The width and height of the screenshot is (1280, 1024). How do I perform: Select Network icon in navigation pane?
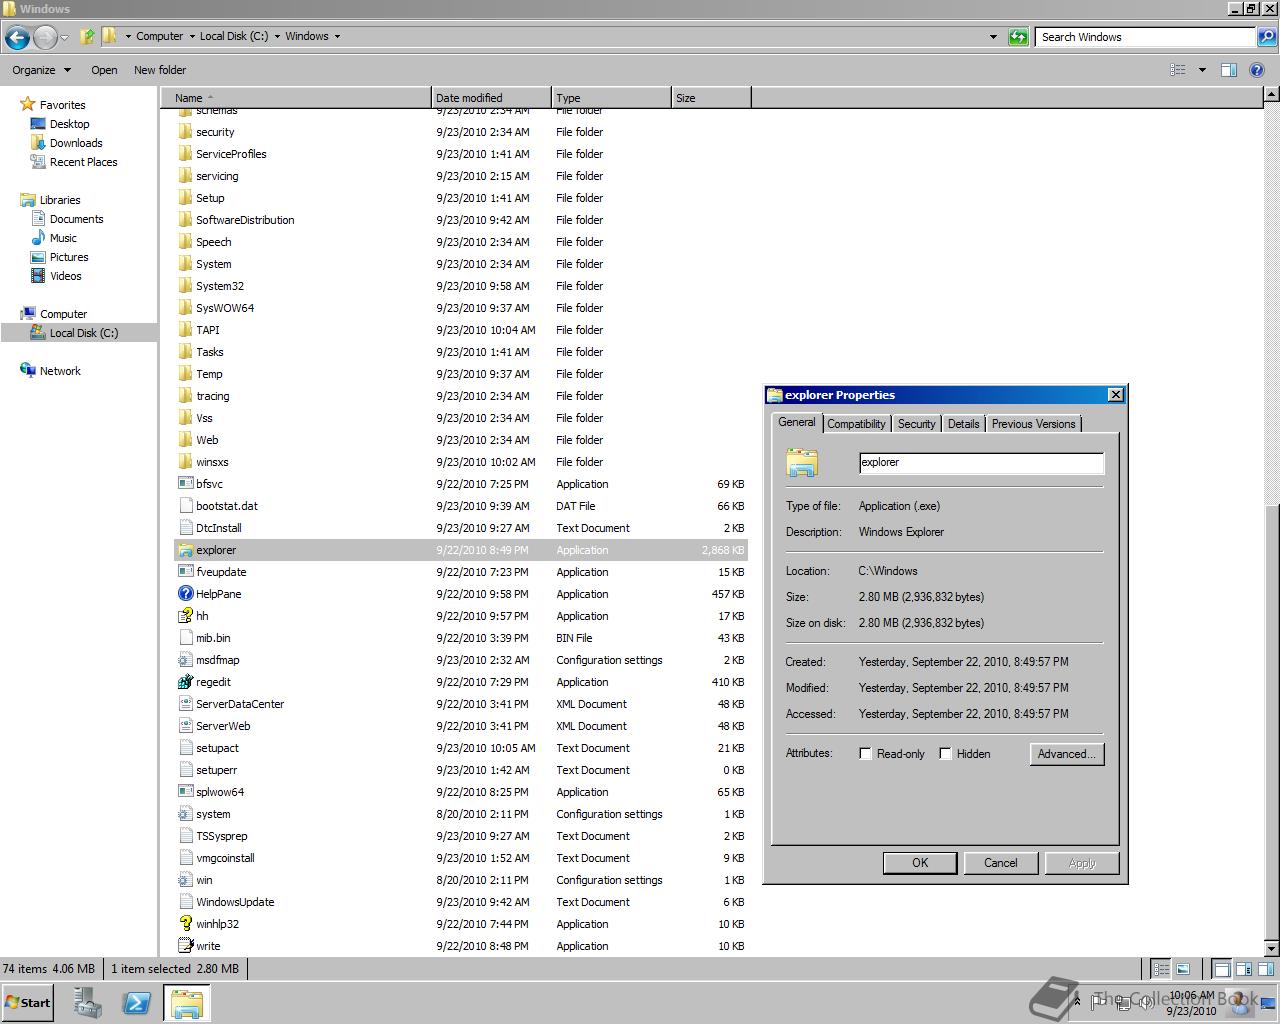(28, 370)
